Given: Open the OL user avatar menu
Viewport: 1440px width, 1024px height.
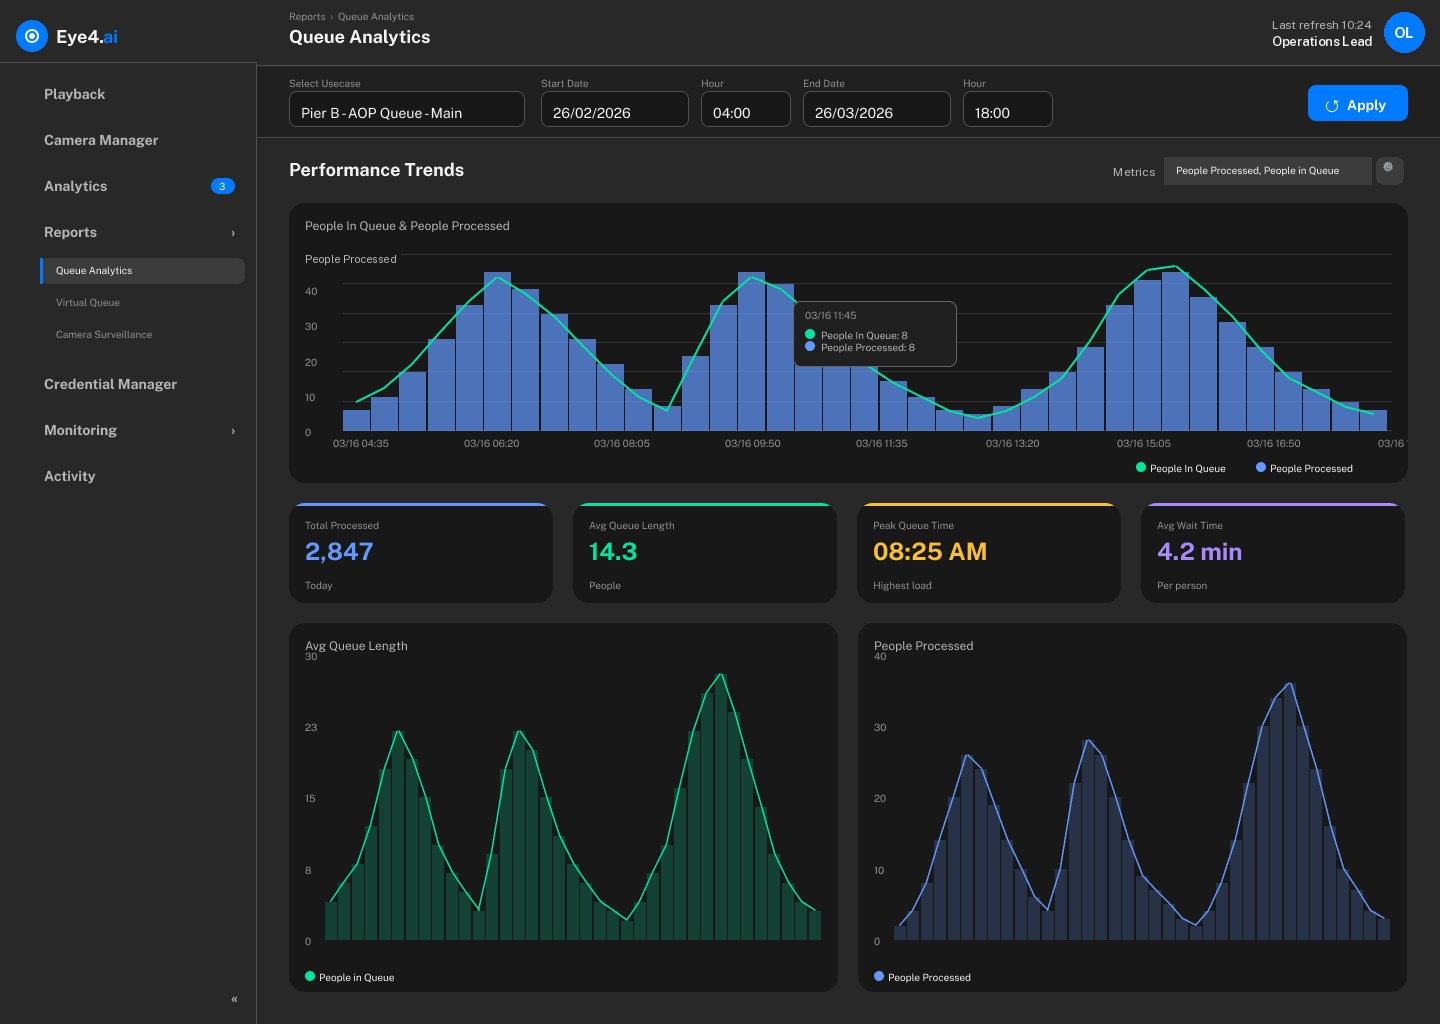Looking at the screenshot, I should 1404,33.
